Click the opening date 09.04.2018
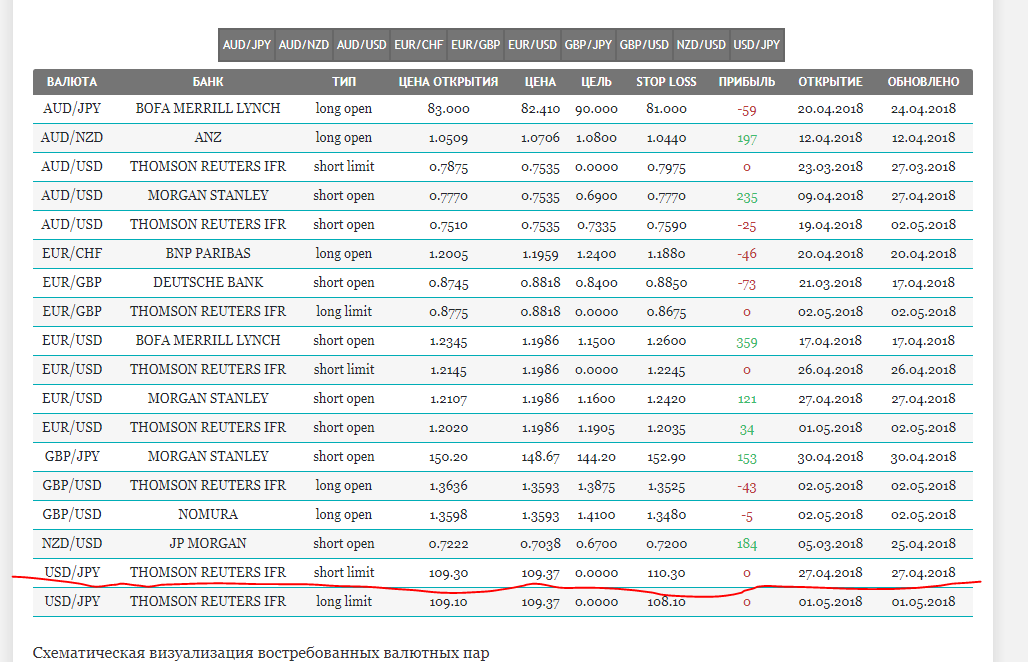Image resolution: width=1028 pixels, height=662 pixels. (830, 196)
